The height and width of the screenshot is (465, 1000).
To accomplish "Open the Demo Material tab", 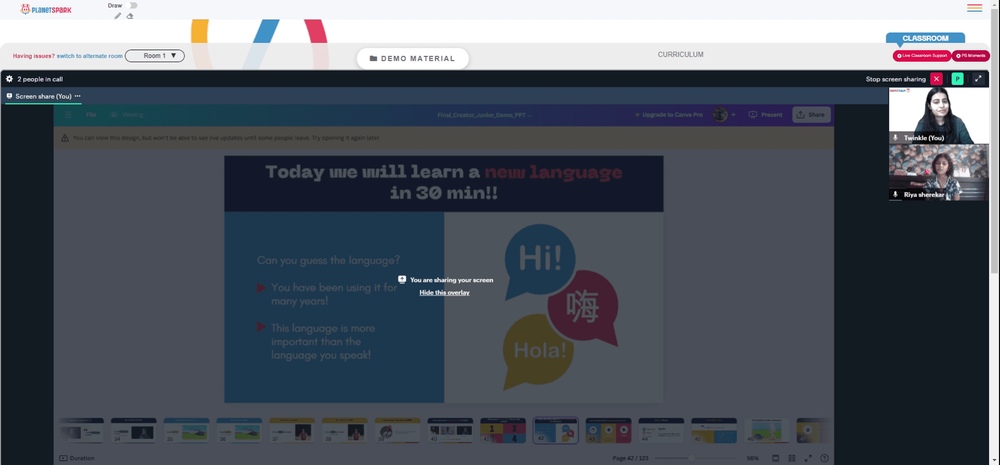I will pos(413,58).
